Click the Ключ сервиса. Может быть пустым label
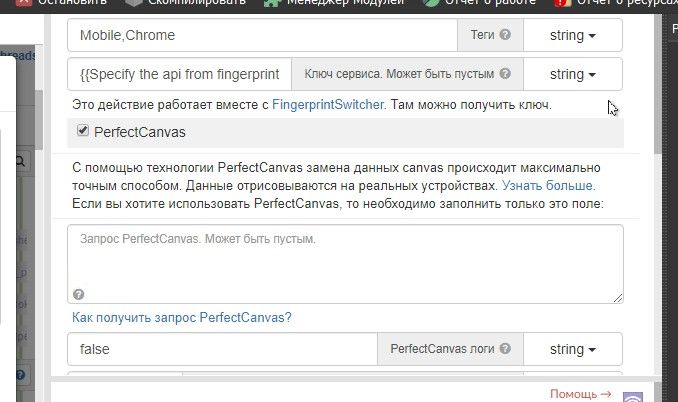The image size is (678, 402). [x=399, y=74]
